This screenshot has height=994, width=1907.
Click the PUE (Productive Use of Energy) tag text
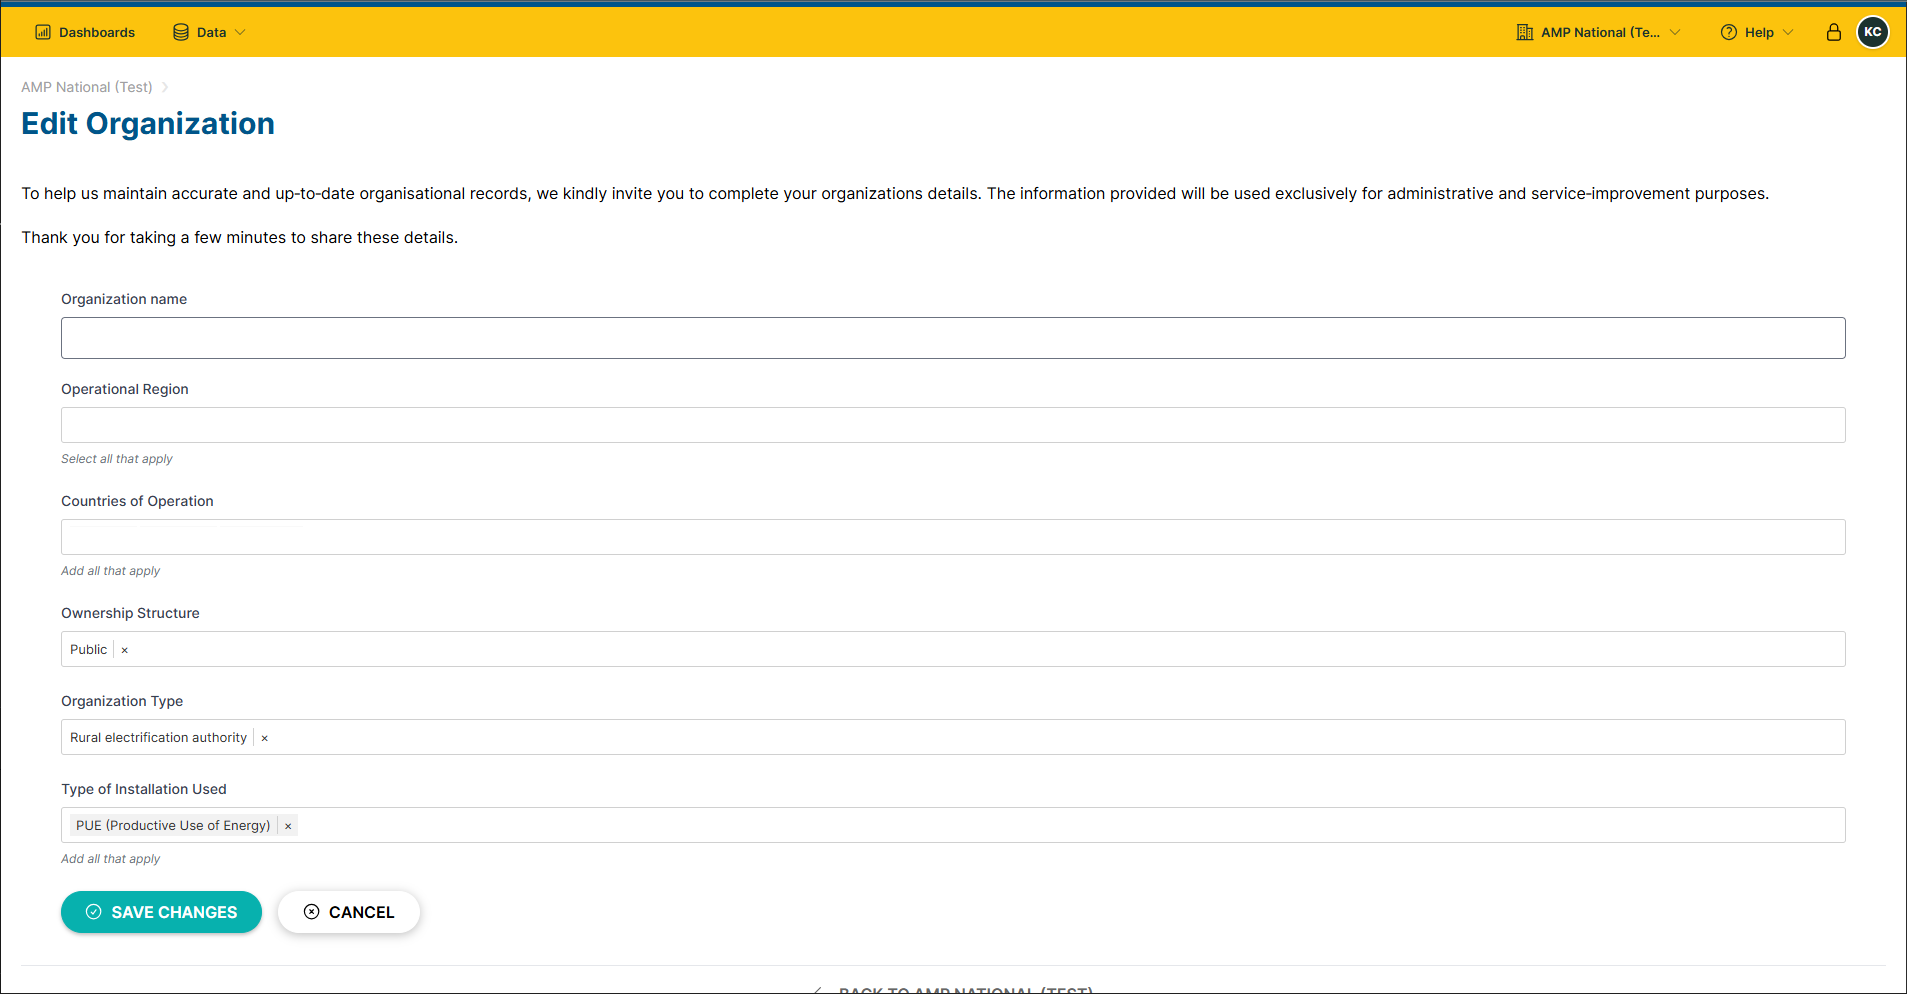[173, 826]
